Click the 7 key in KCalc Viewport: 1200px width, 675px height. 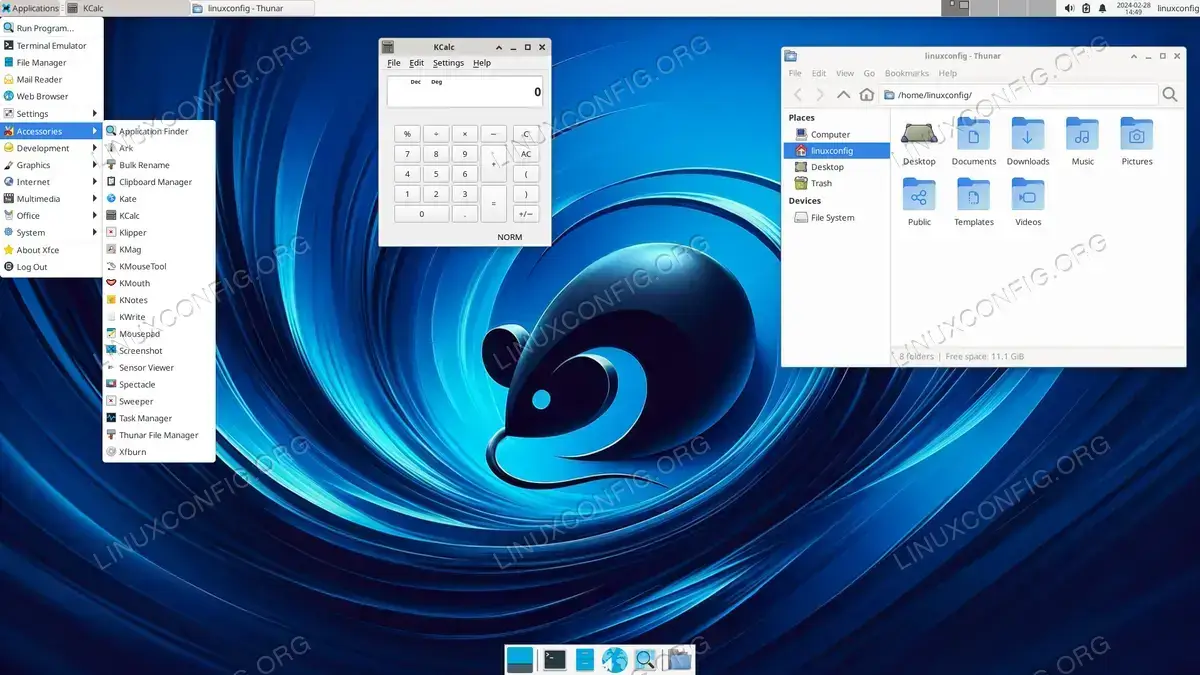(x=407, y=154)
